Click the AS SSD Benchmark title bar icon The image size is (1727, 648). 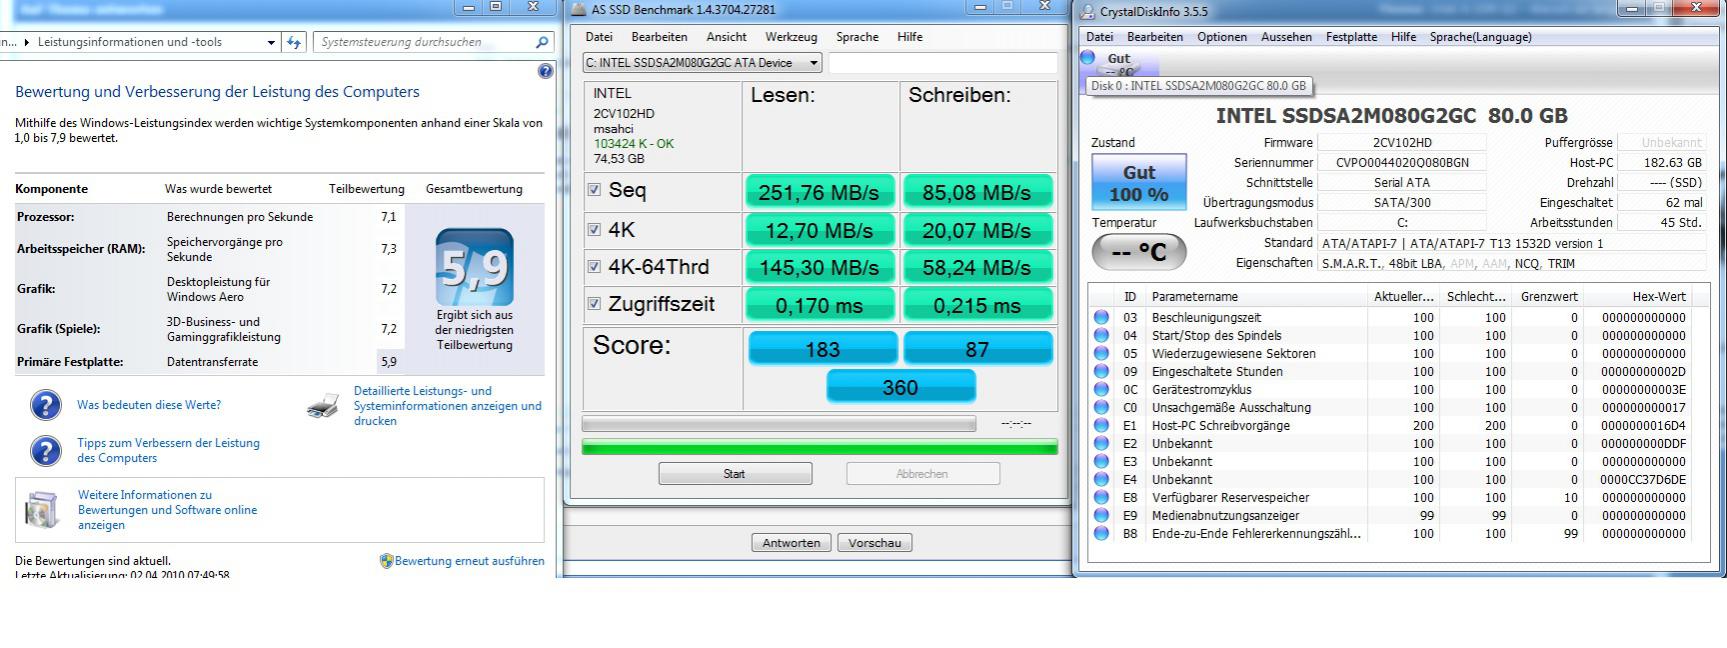coord(578,9)
